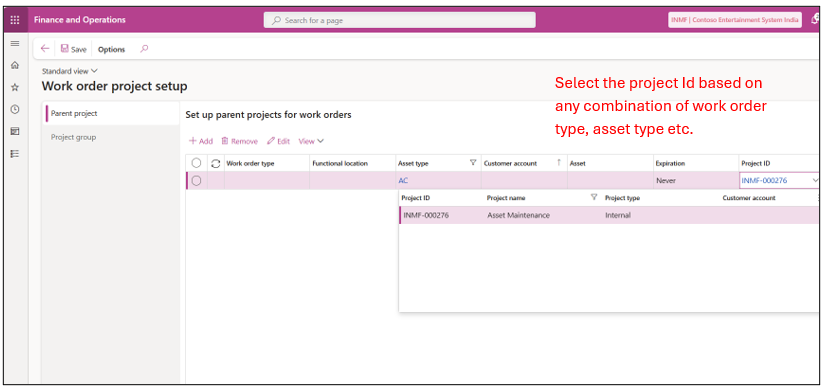Click the Never expiration cell

pyautogui.click(x=695, y=181)
